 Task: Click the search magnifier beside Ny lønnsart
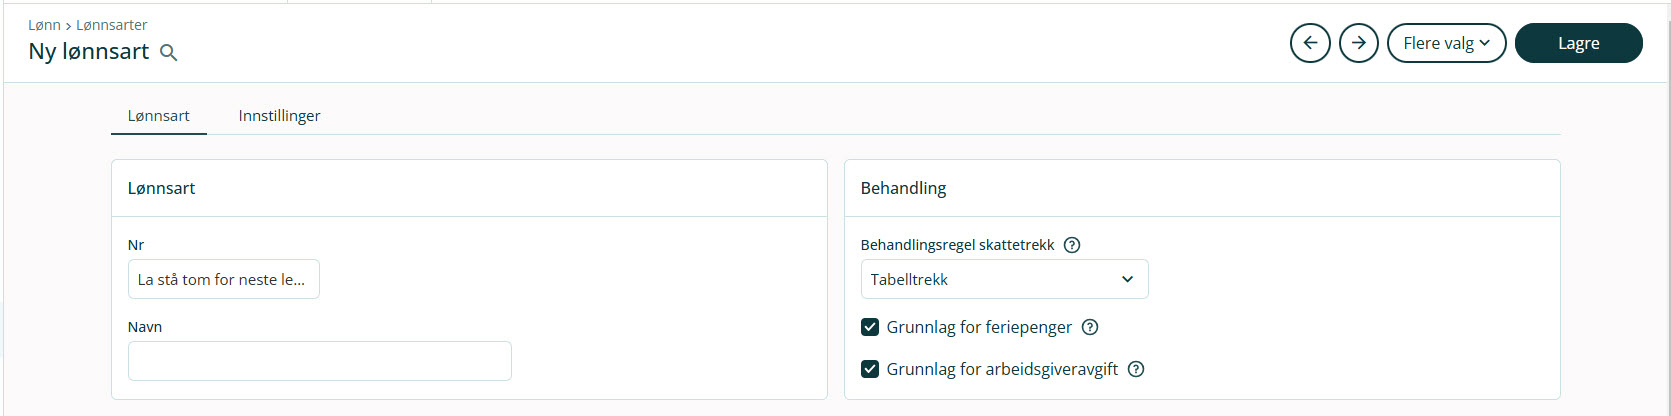pos(169,53)
